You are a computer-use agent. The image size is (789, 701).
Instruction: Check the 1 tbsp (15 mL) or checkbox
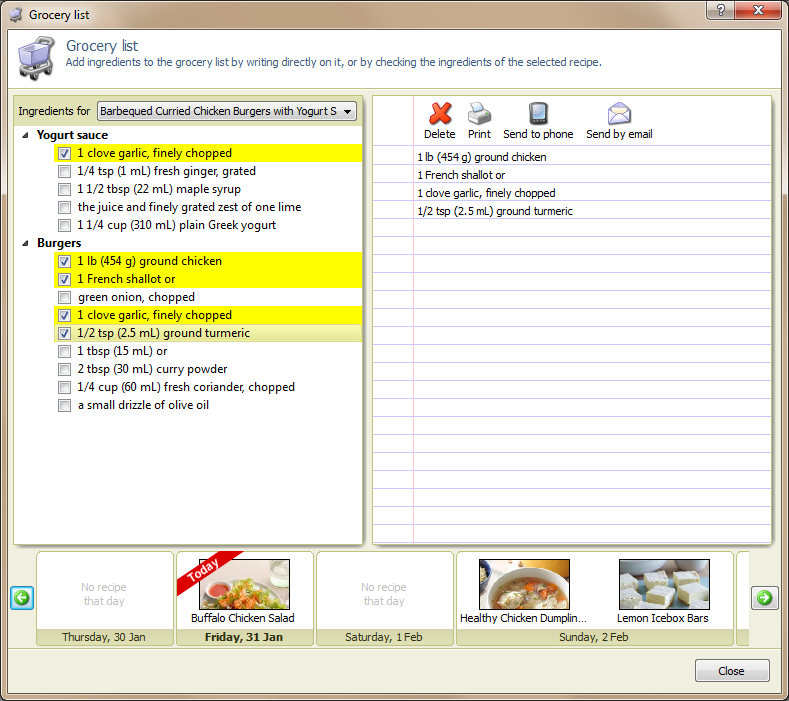pos(64,351)
